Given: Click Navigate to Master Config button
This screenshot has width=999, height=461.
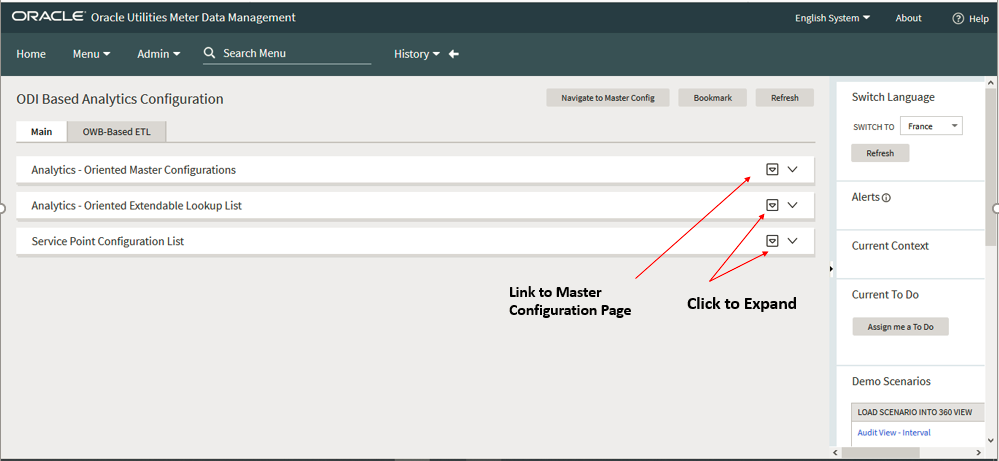Looking at the screenshot, I should coord(608,98).
